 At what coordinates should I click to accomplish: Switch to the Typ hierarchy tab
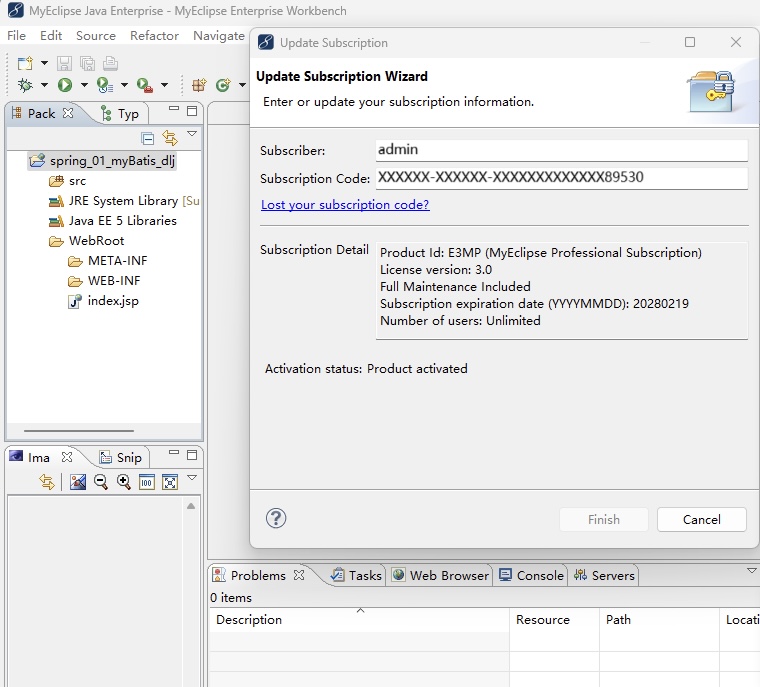click(x=120, y=114)
